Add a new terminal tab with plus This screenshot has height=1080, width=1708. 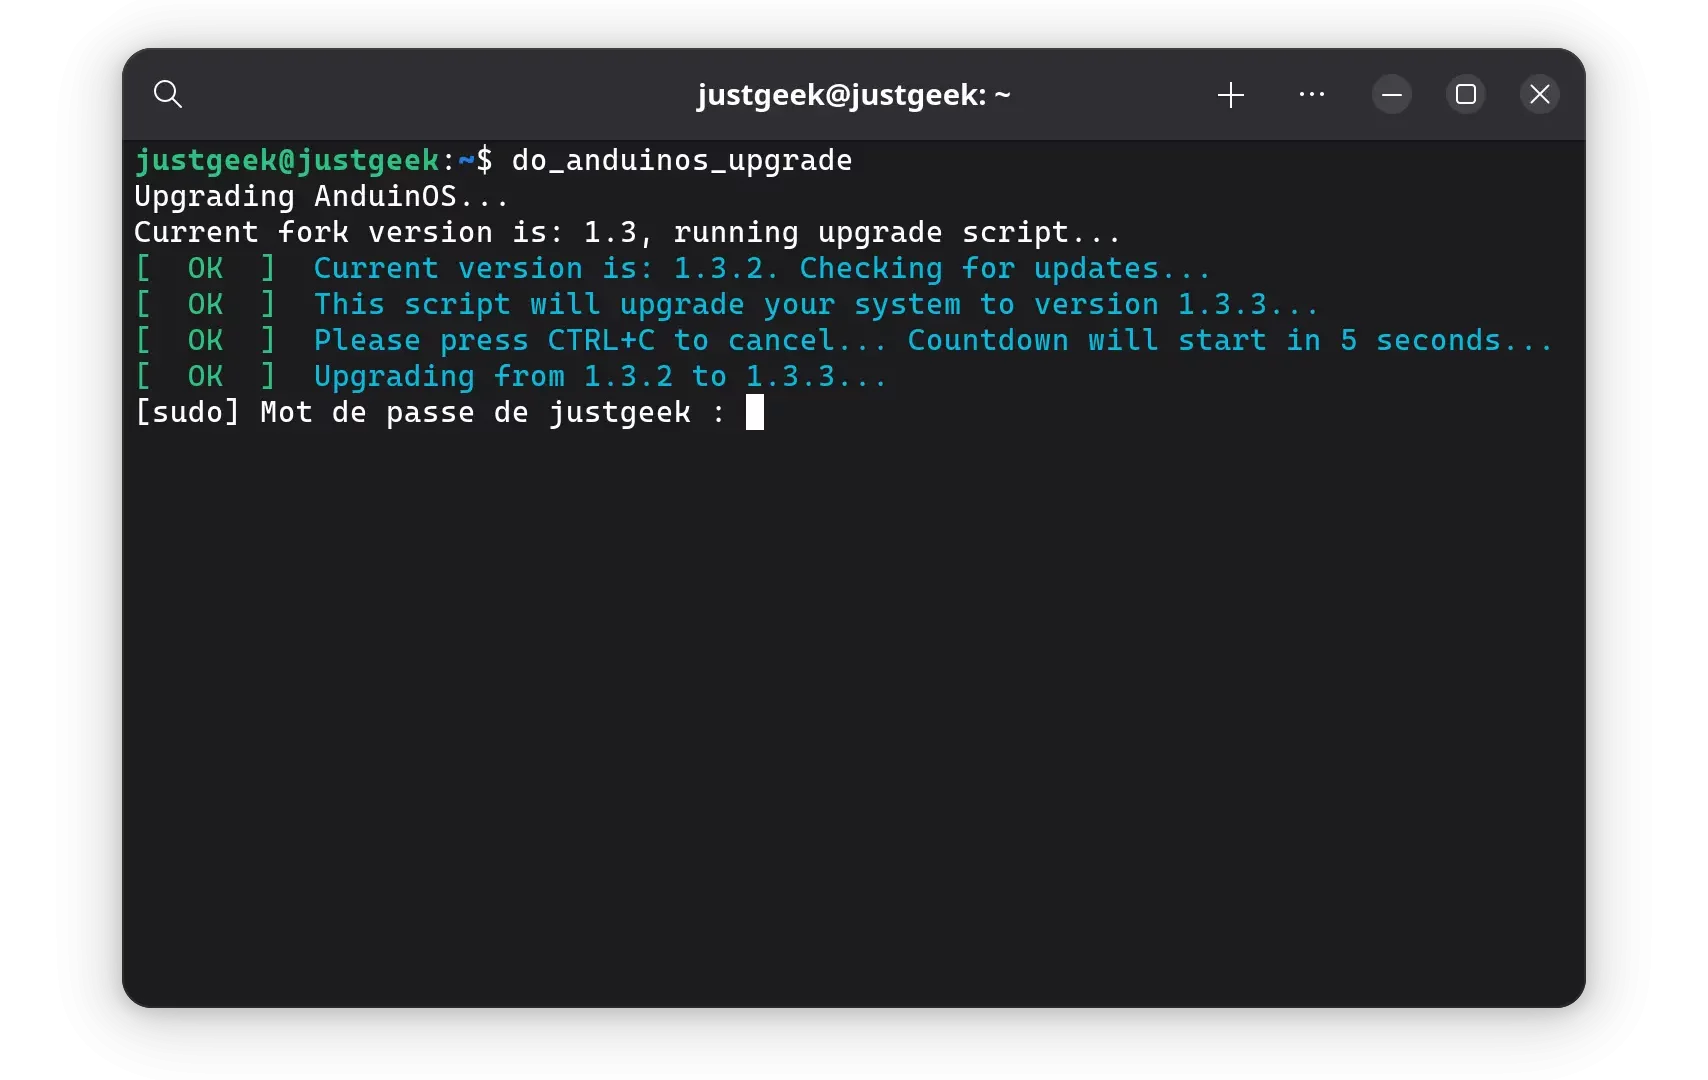[x=1231, y=95]
